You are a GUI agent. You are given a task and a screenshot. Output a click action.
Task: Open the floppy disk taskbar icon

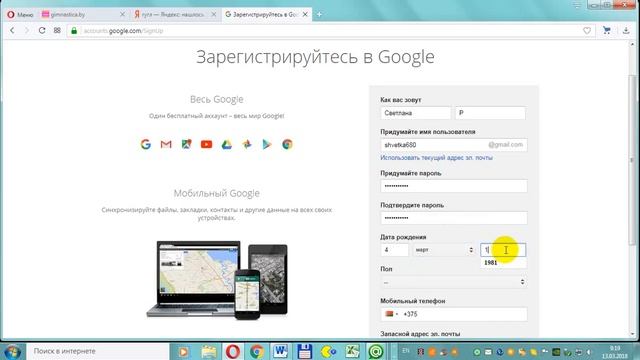coord(304,351)
